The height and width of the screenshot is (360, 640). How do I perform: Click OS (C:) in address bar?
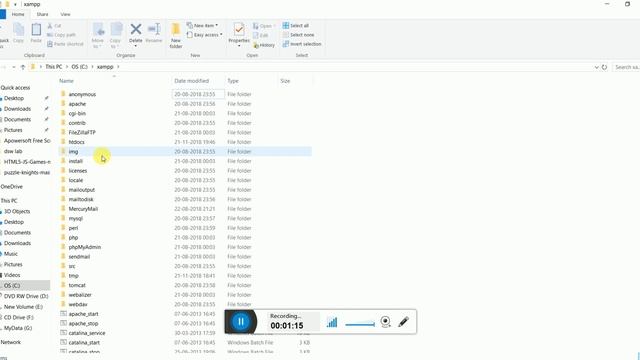coord(80,67)
